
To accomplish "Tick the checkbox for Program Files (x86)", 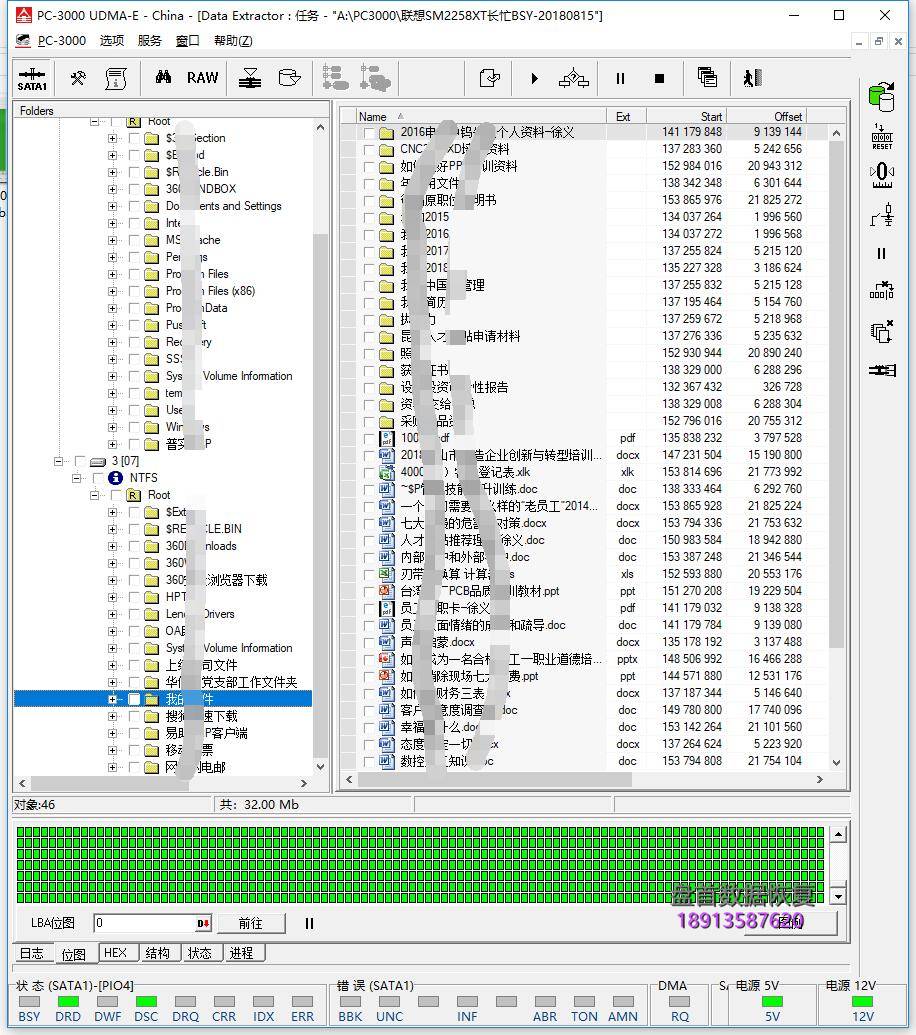I will pos(134,291).
